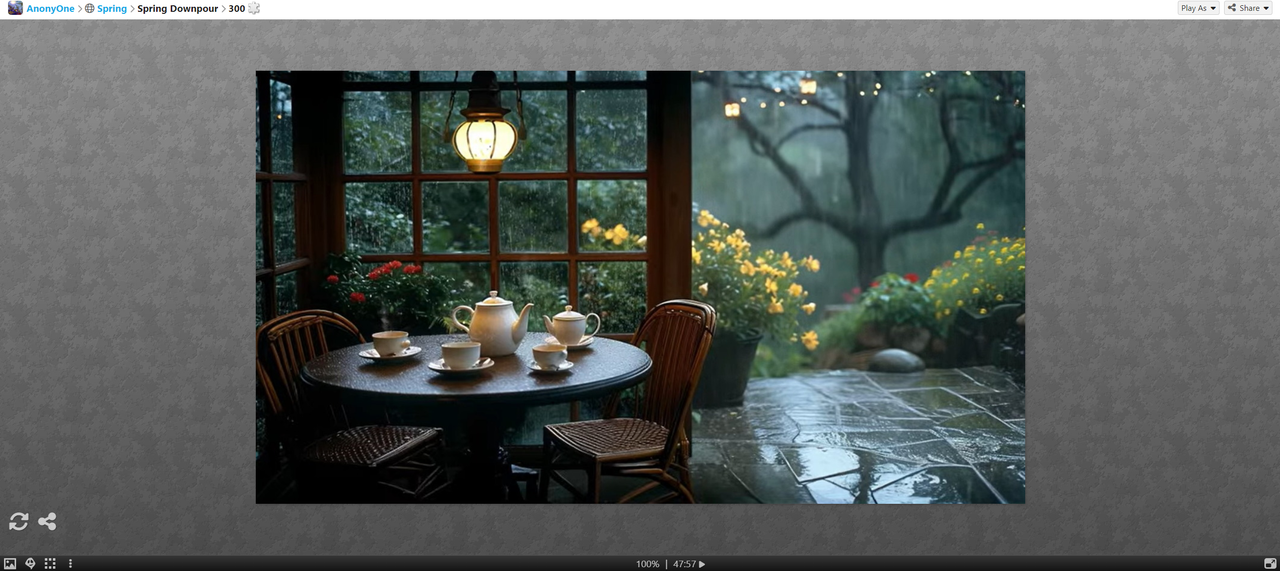The height and width of the screenshot is (571, 1280).
Task: Open the three-dot more options menu
Action: 70,564
